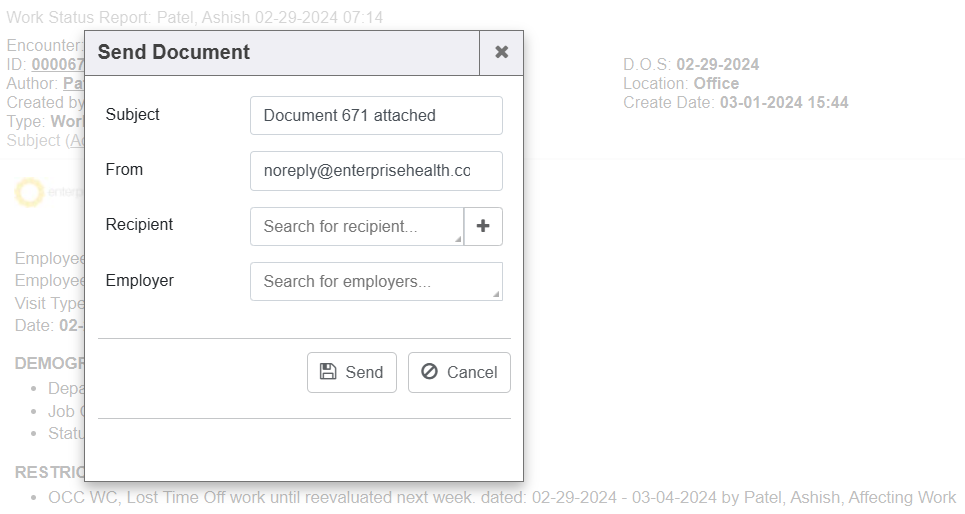Open the encounter ID link 000067
The image size is (965, 514).
[x=58, y=65]
